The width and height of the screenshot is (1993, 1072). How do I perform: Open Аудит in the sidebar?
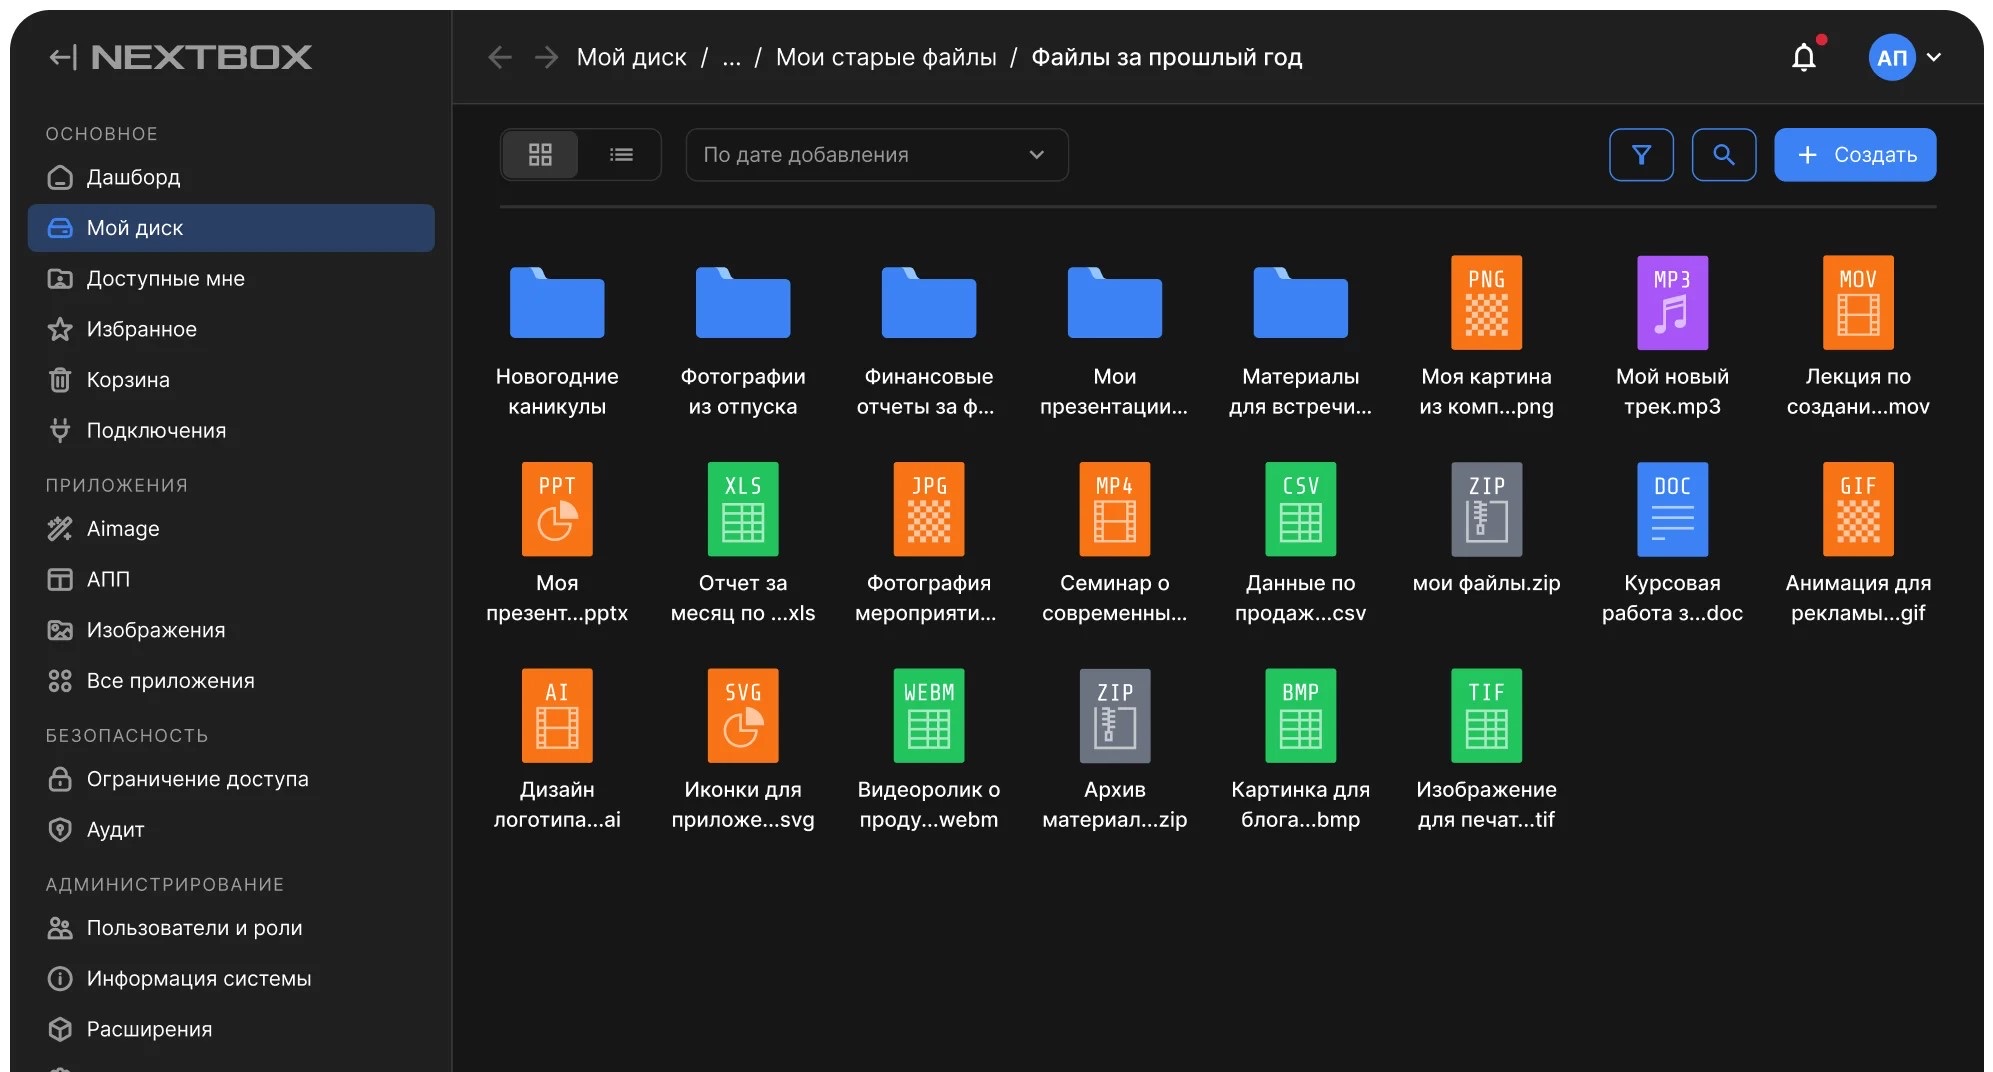pyautogui.click(x=231, y=830)
